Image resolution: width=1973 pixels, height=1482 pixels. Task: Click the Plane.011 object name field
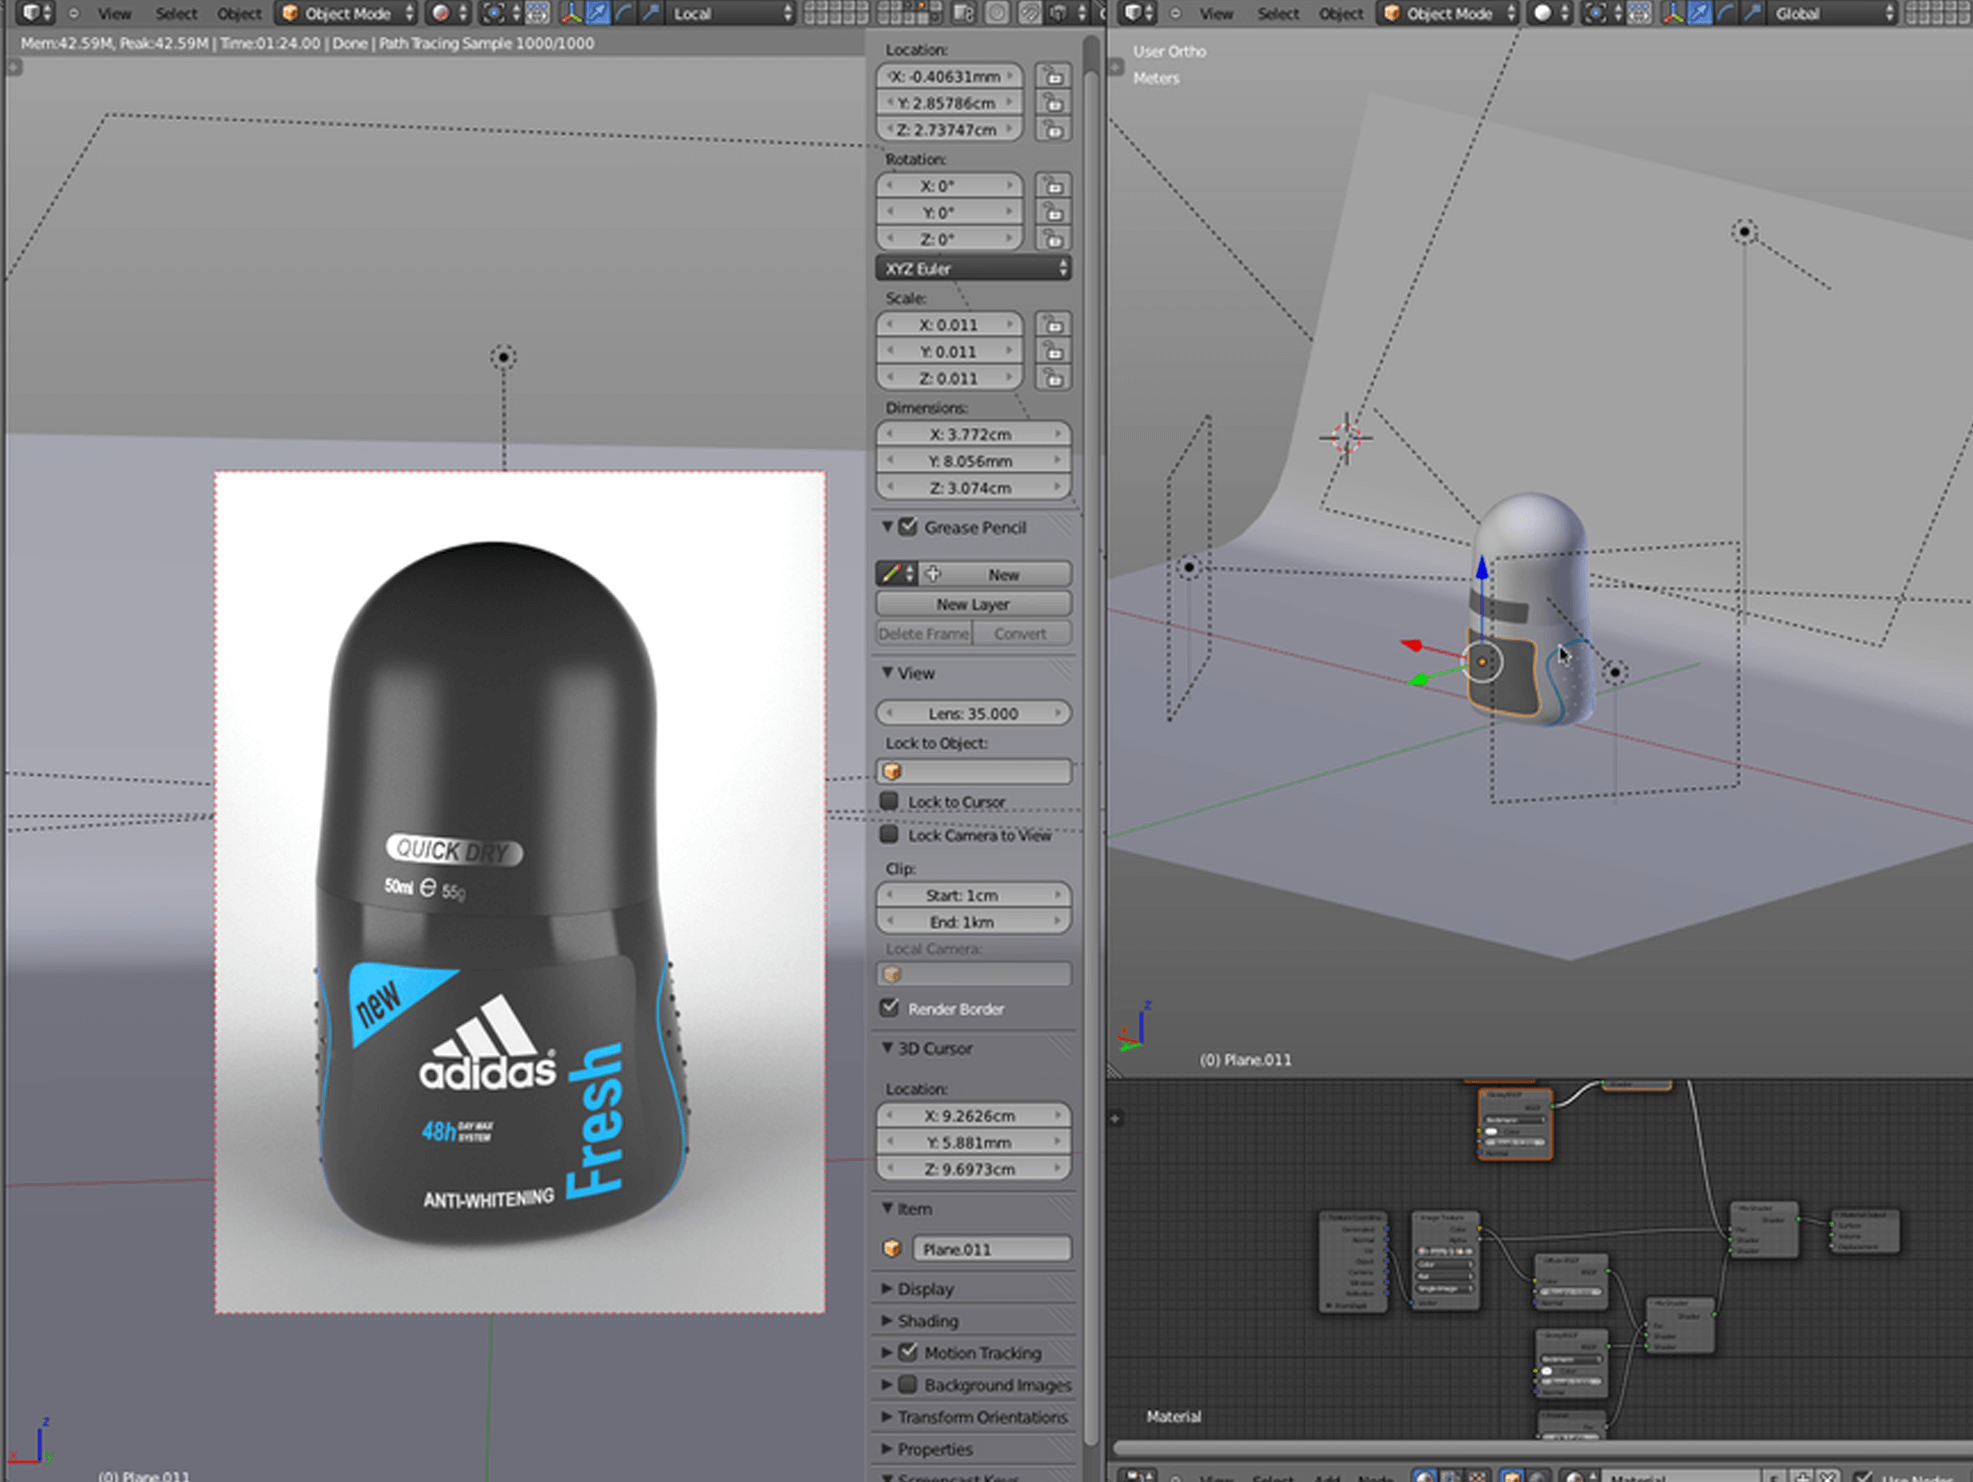[x=992, y=1248]
